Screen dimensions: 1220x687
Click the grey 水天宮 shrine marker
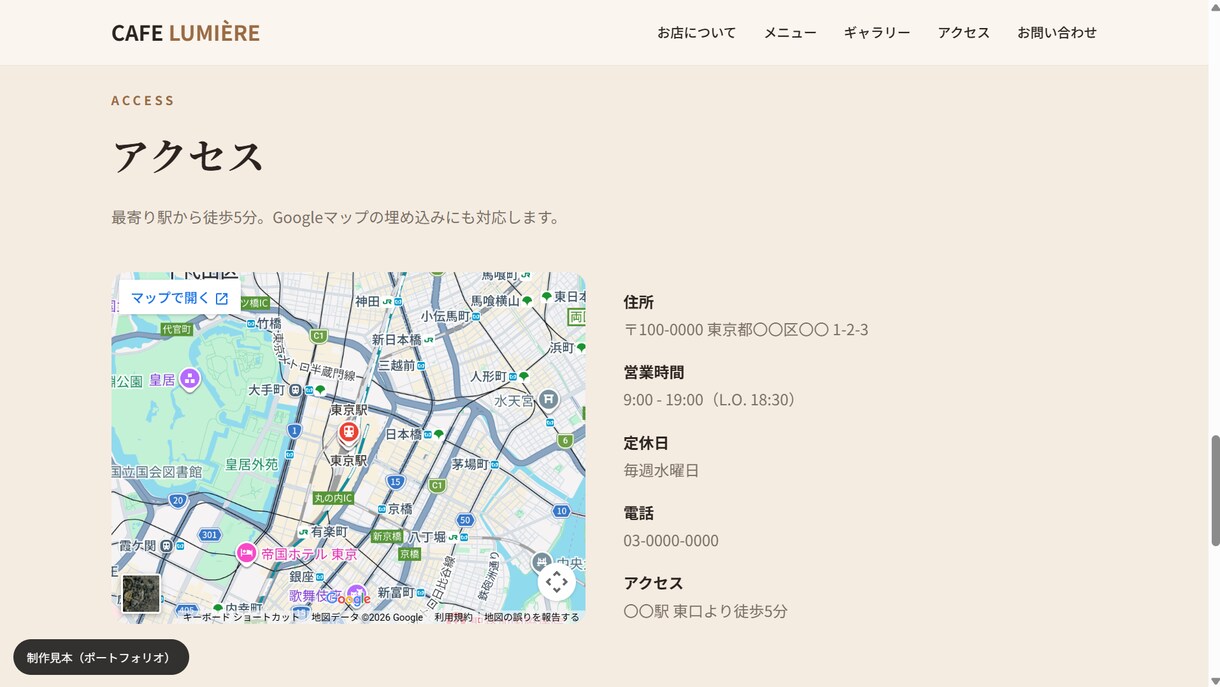tap(548, 400)
